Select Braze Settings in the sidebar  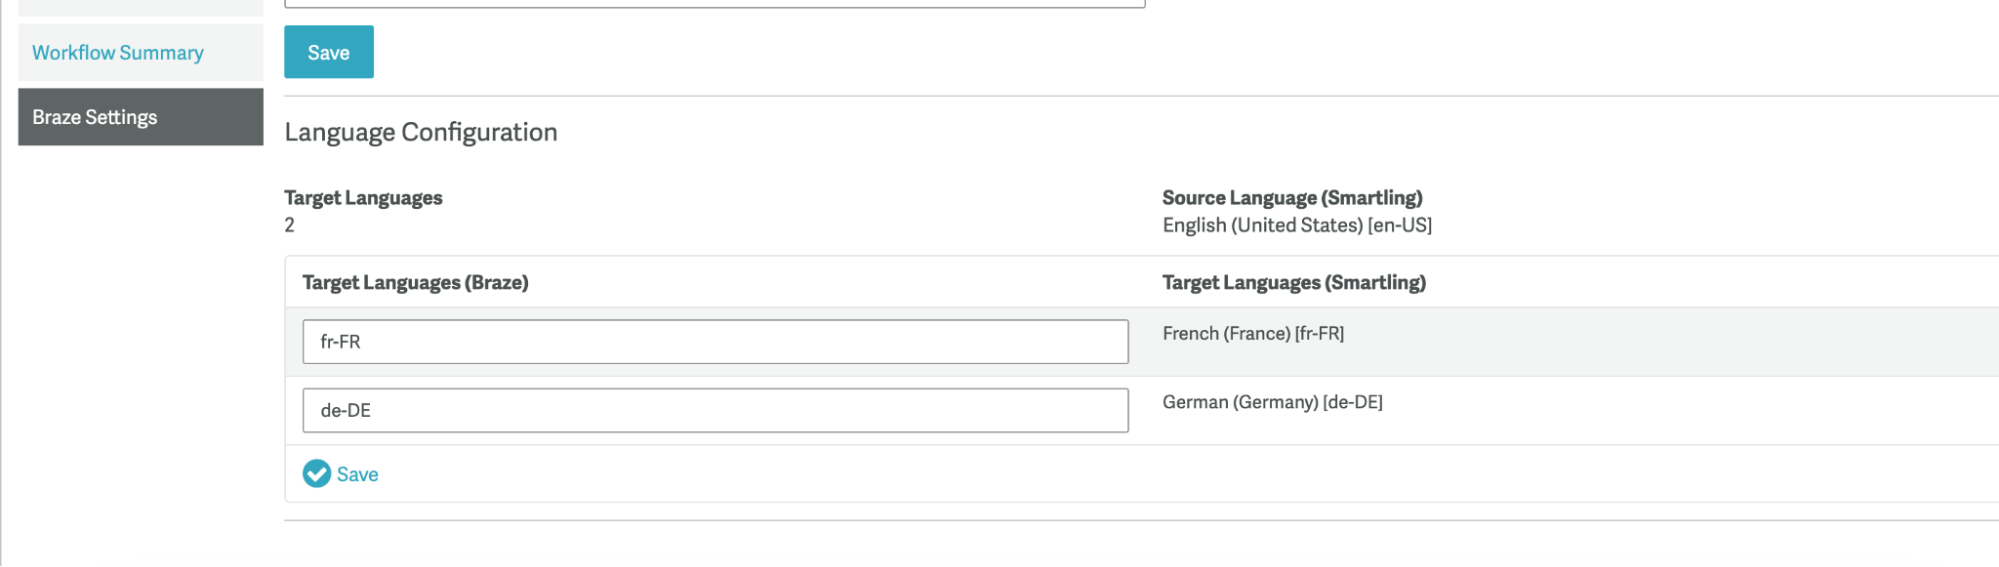(x=95, y=117)
